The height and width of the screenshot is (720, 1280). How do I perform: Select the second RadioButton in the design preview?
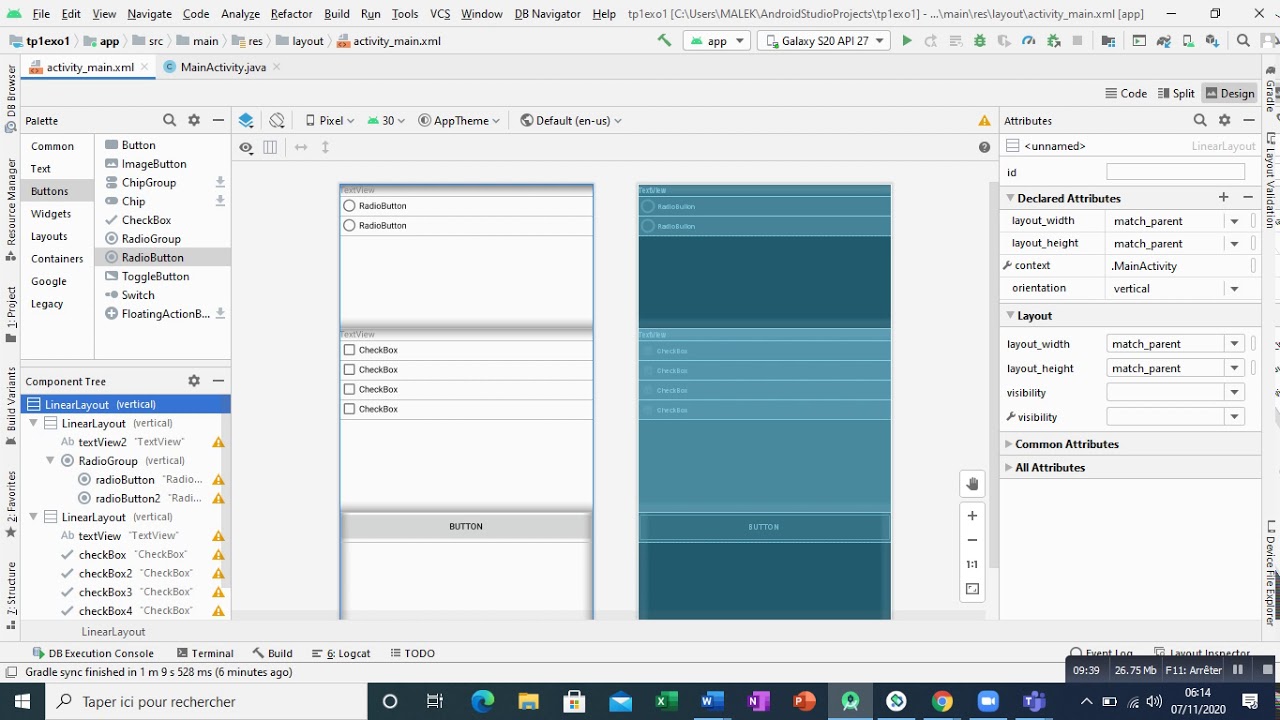(x=467, y=226)
